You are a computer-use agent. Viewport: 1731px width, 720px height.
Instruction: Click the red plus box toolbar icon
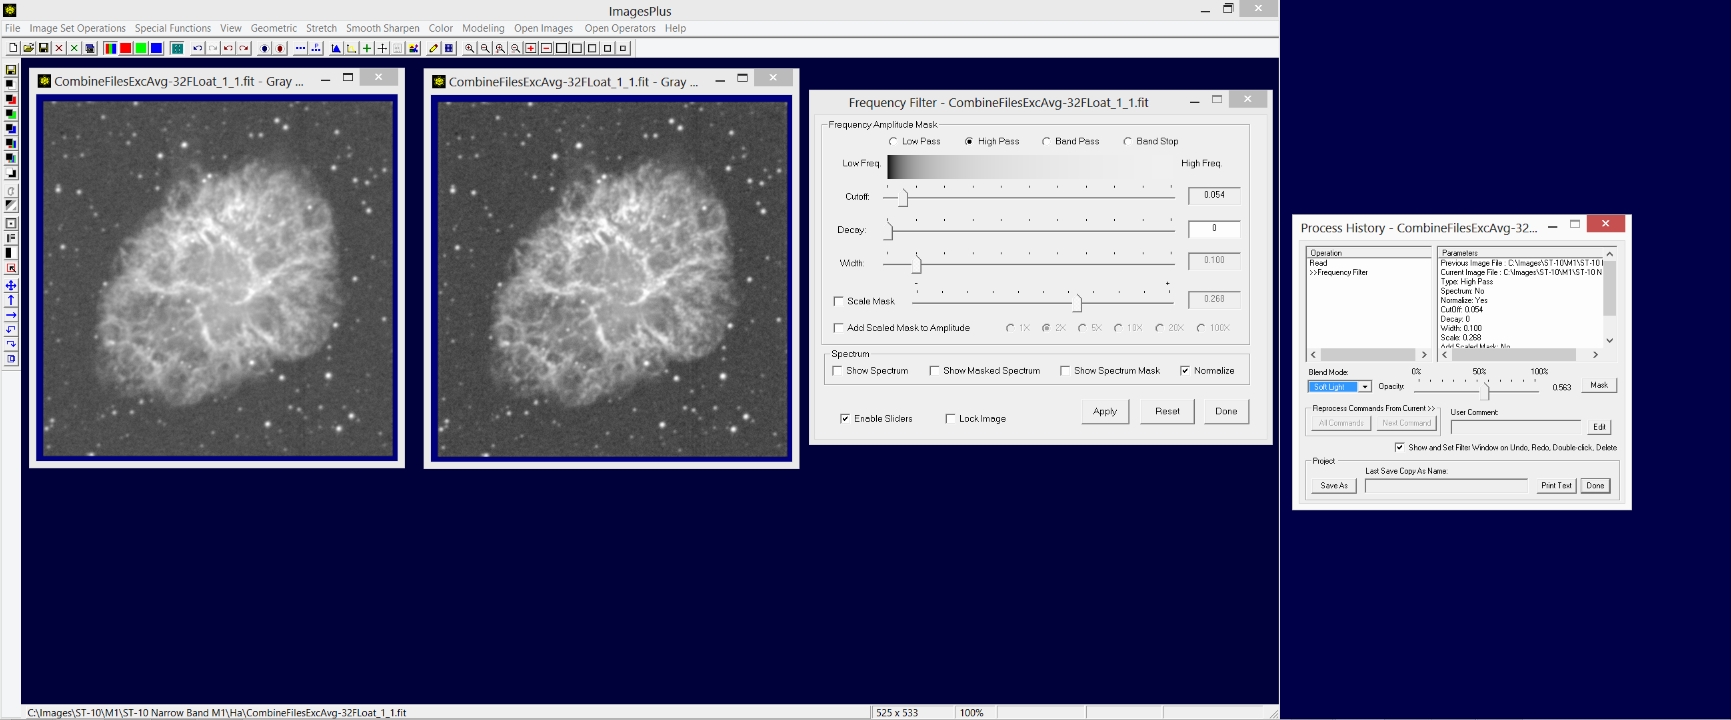coord(531,48)
